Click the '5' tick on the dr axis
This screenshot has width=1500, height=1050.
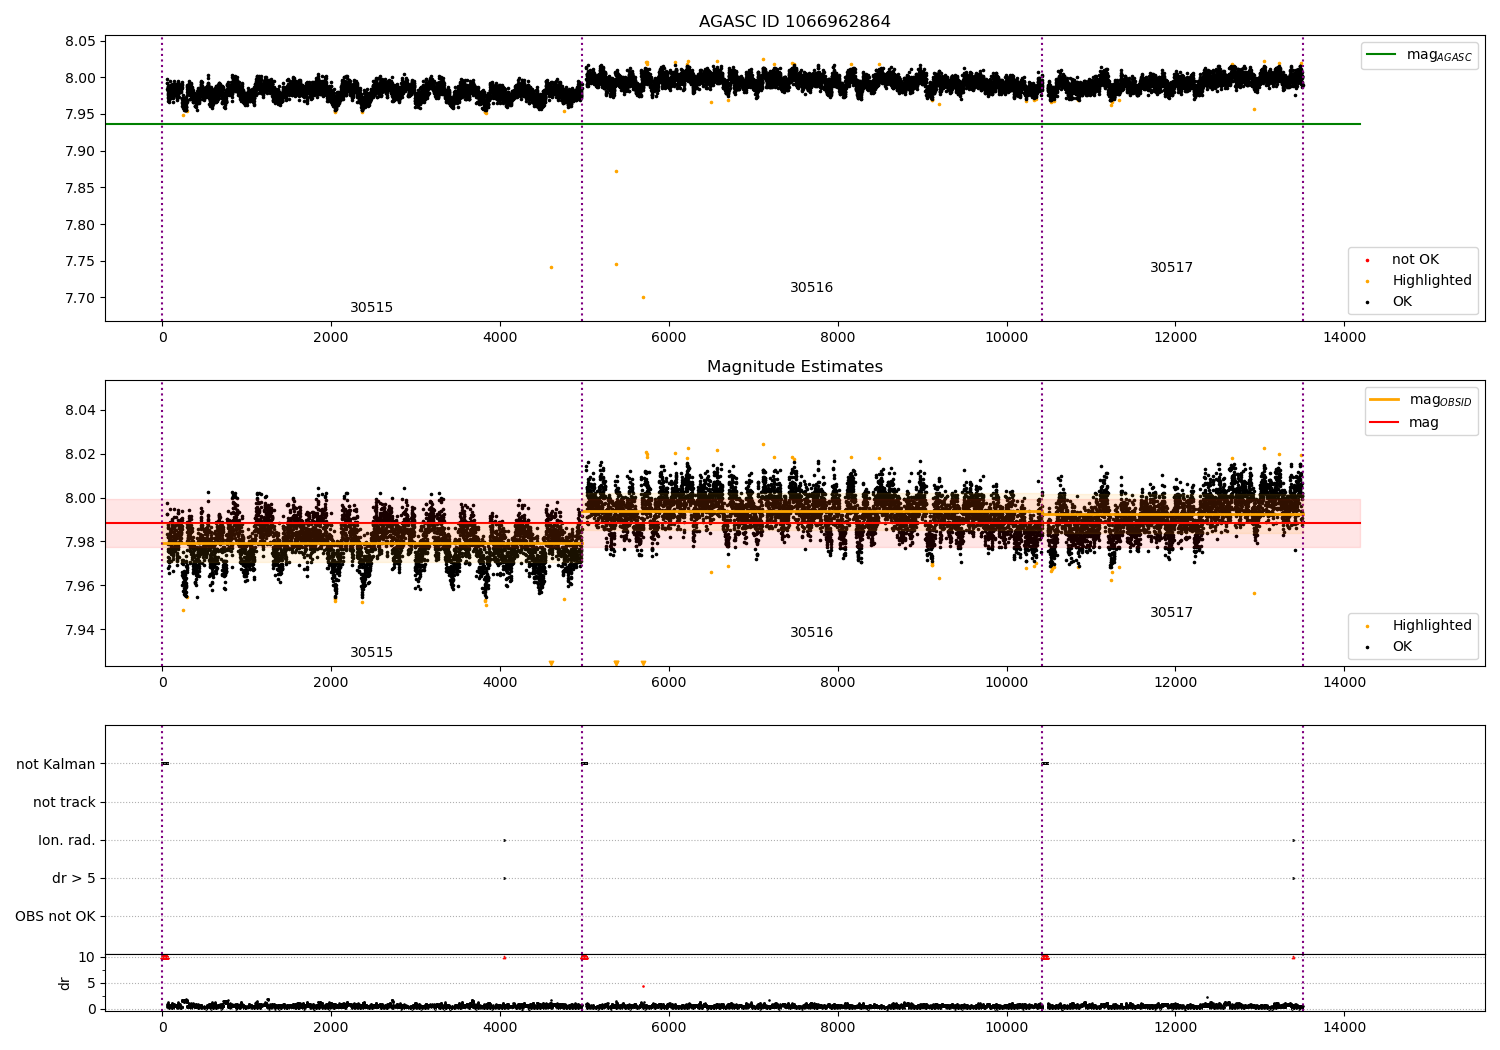(x=92, y=984)
